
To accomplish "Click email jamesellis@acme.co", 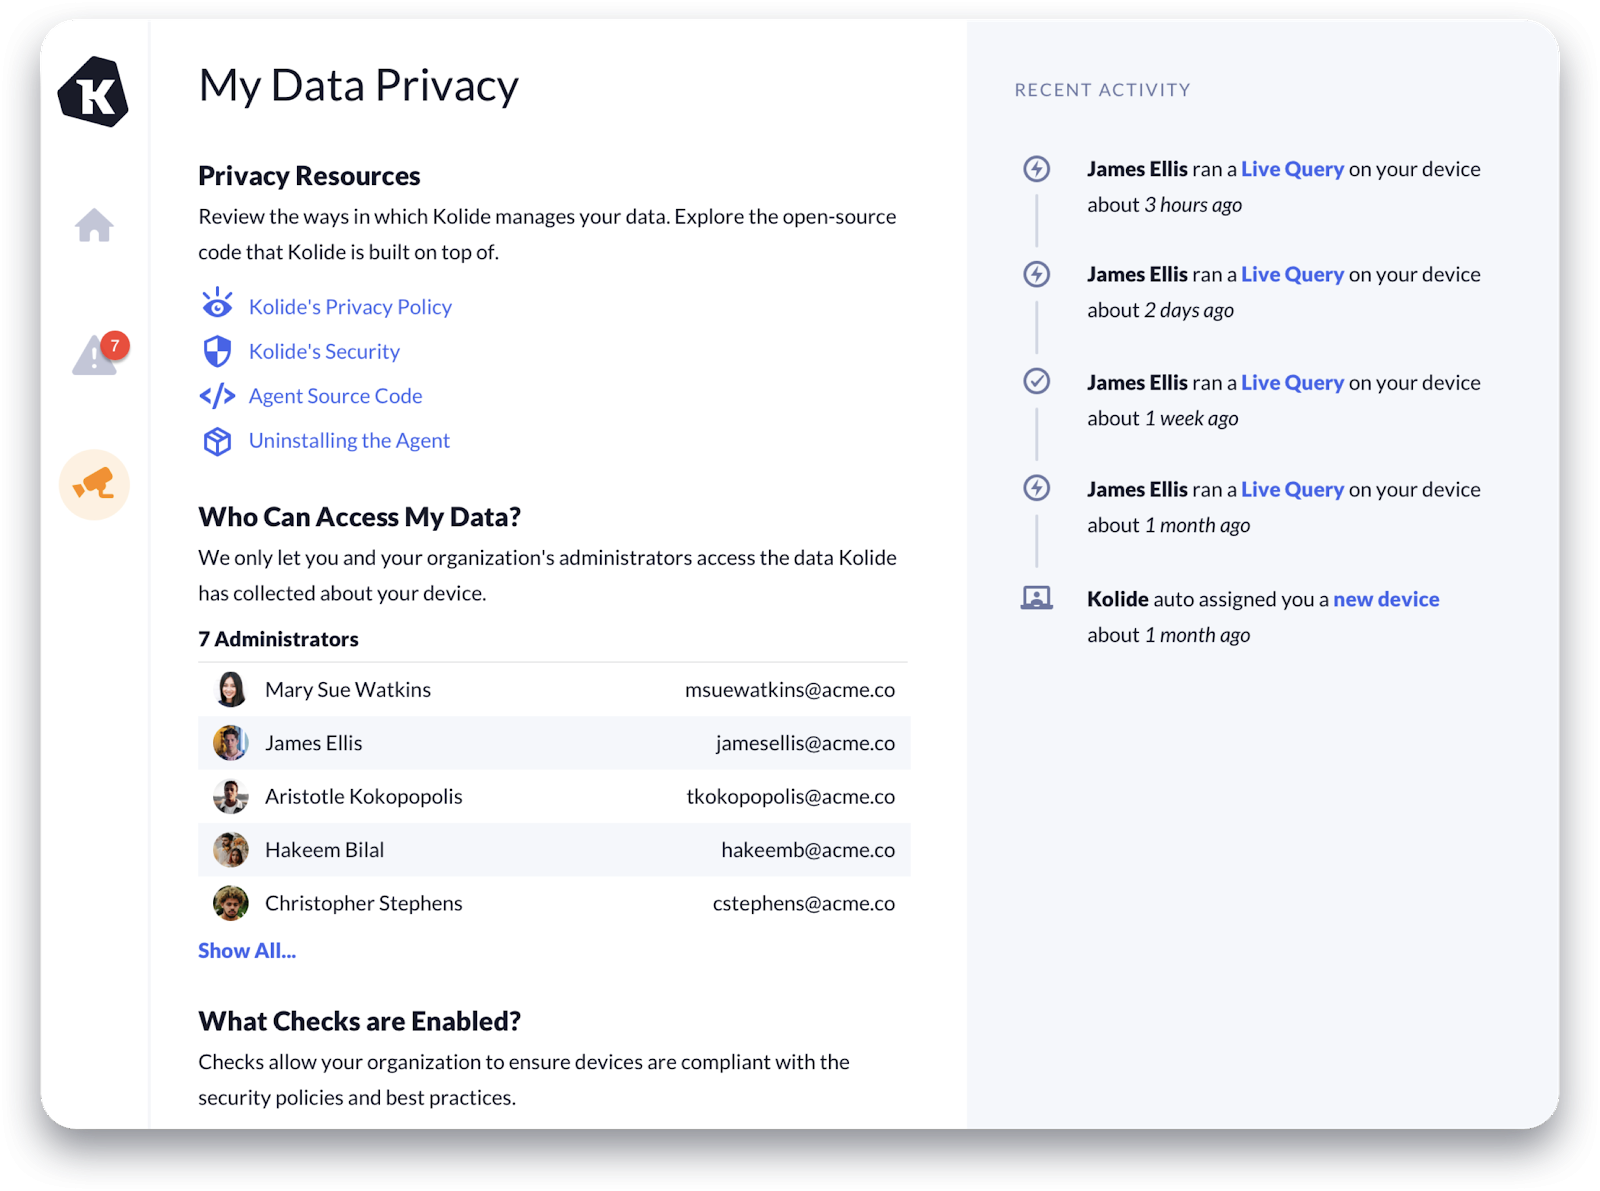I will point(805,743).
